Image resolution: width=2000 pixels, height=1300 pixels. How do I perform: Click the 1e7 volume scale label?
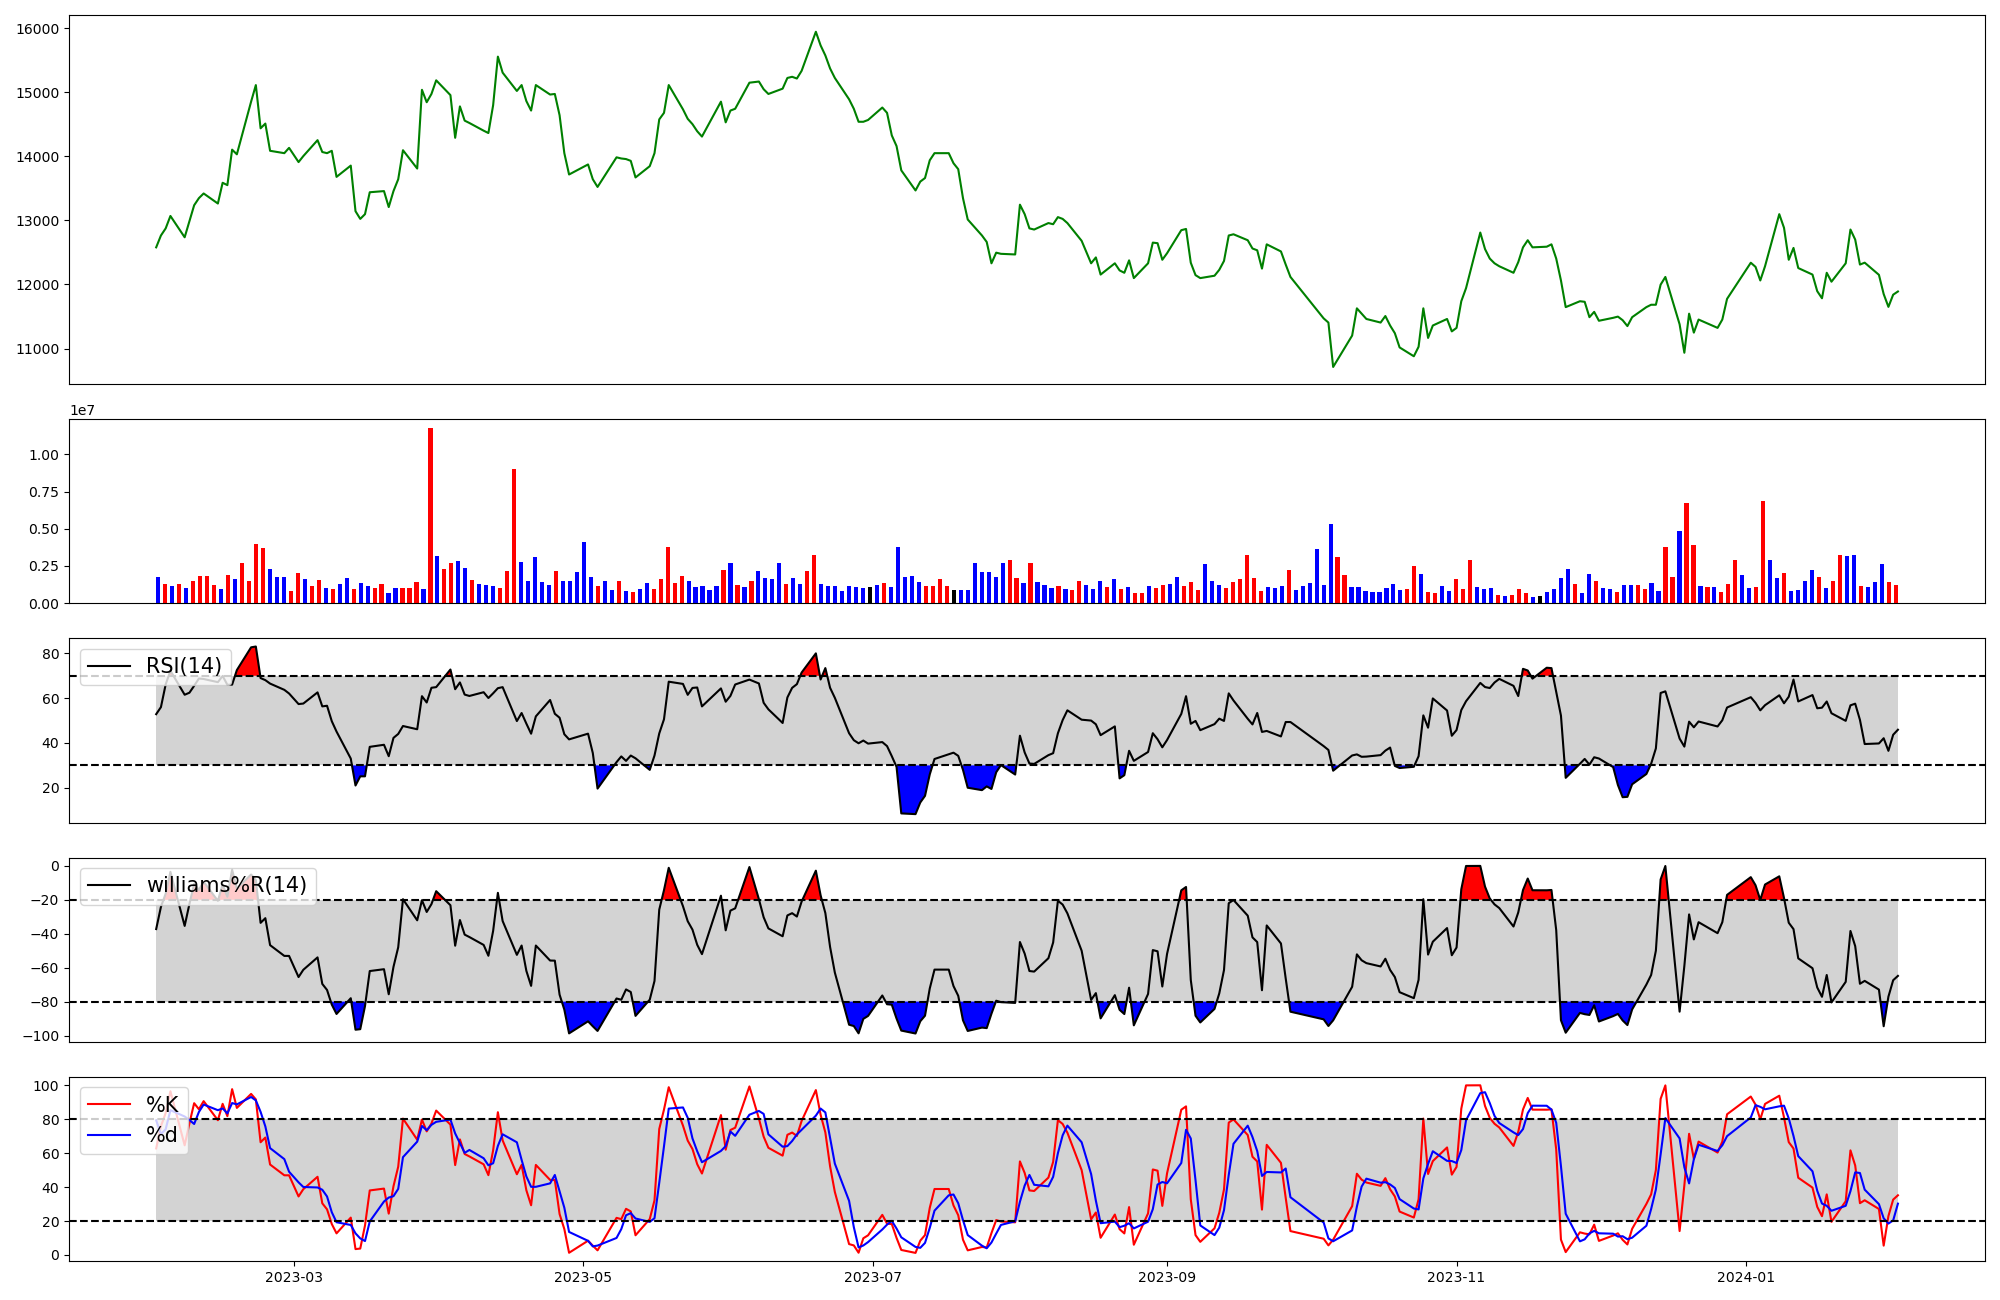pos(83,411)
